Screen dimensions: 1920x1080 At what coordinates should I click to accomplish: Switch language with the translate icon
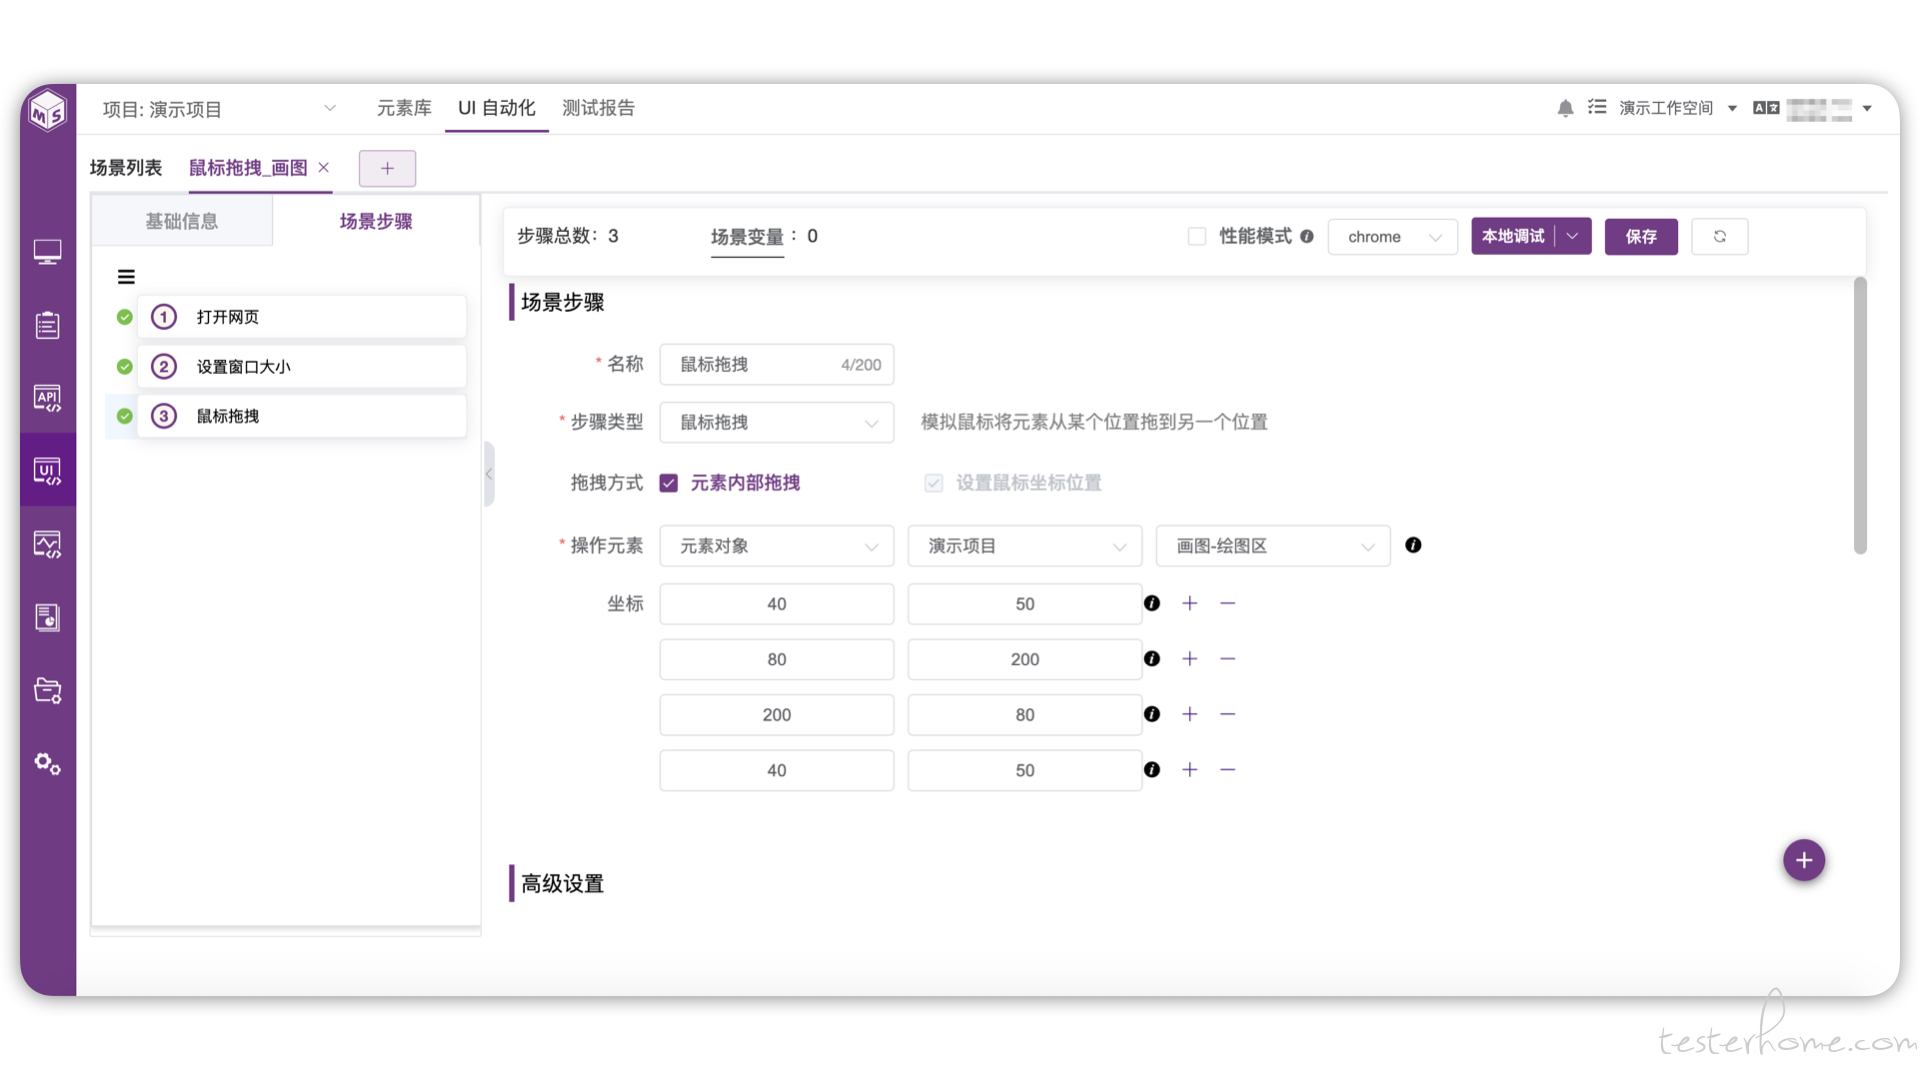click(1766, 108)
